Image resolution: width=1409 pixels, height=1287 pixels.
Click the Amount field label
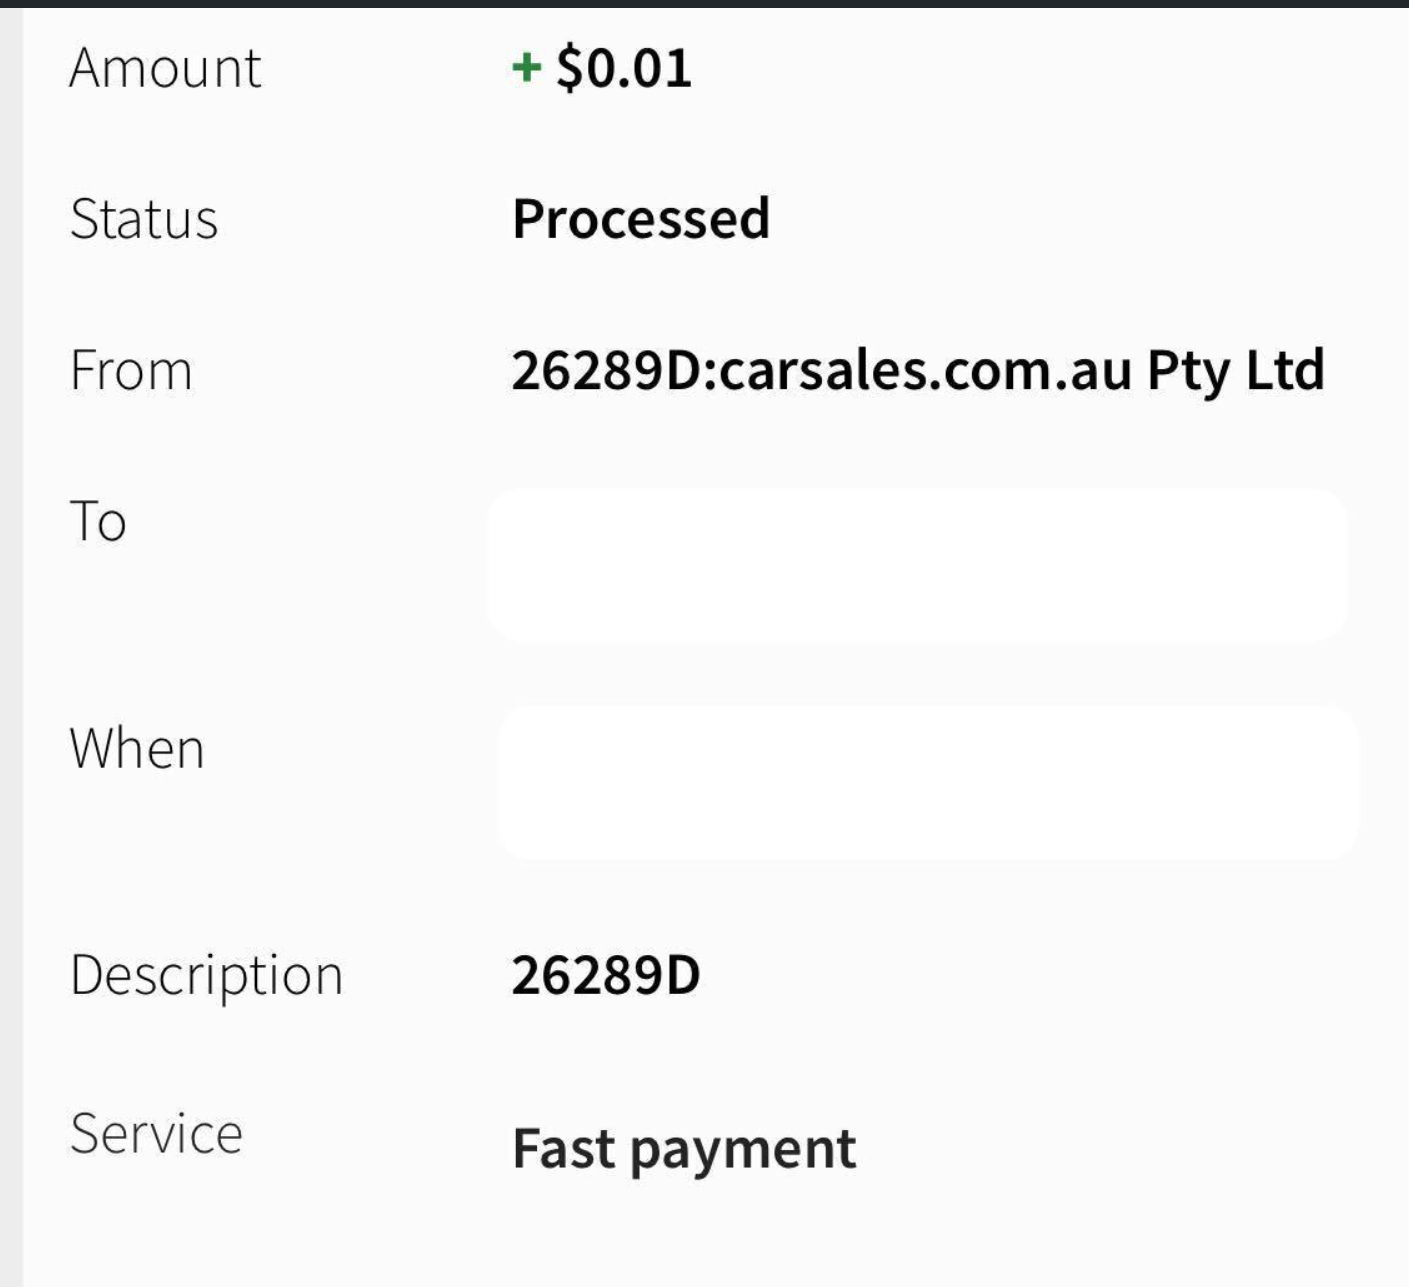click(x=165, y=68)
